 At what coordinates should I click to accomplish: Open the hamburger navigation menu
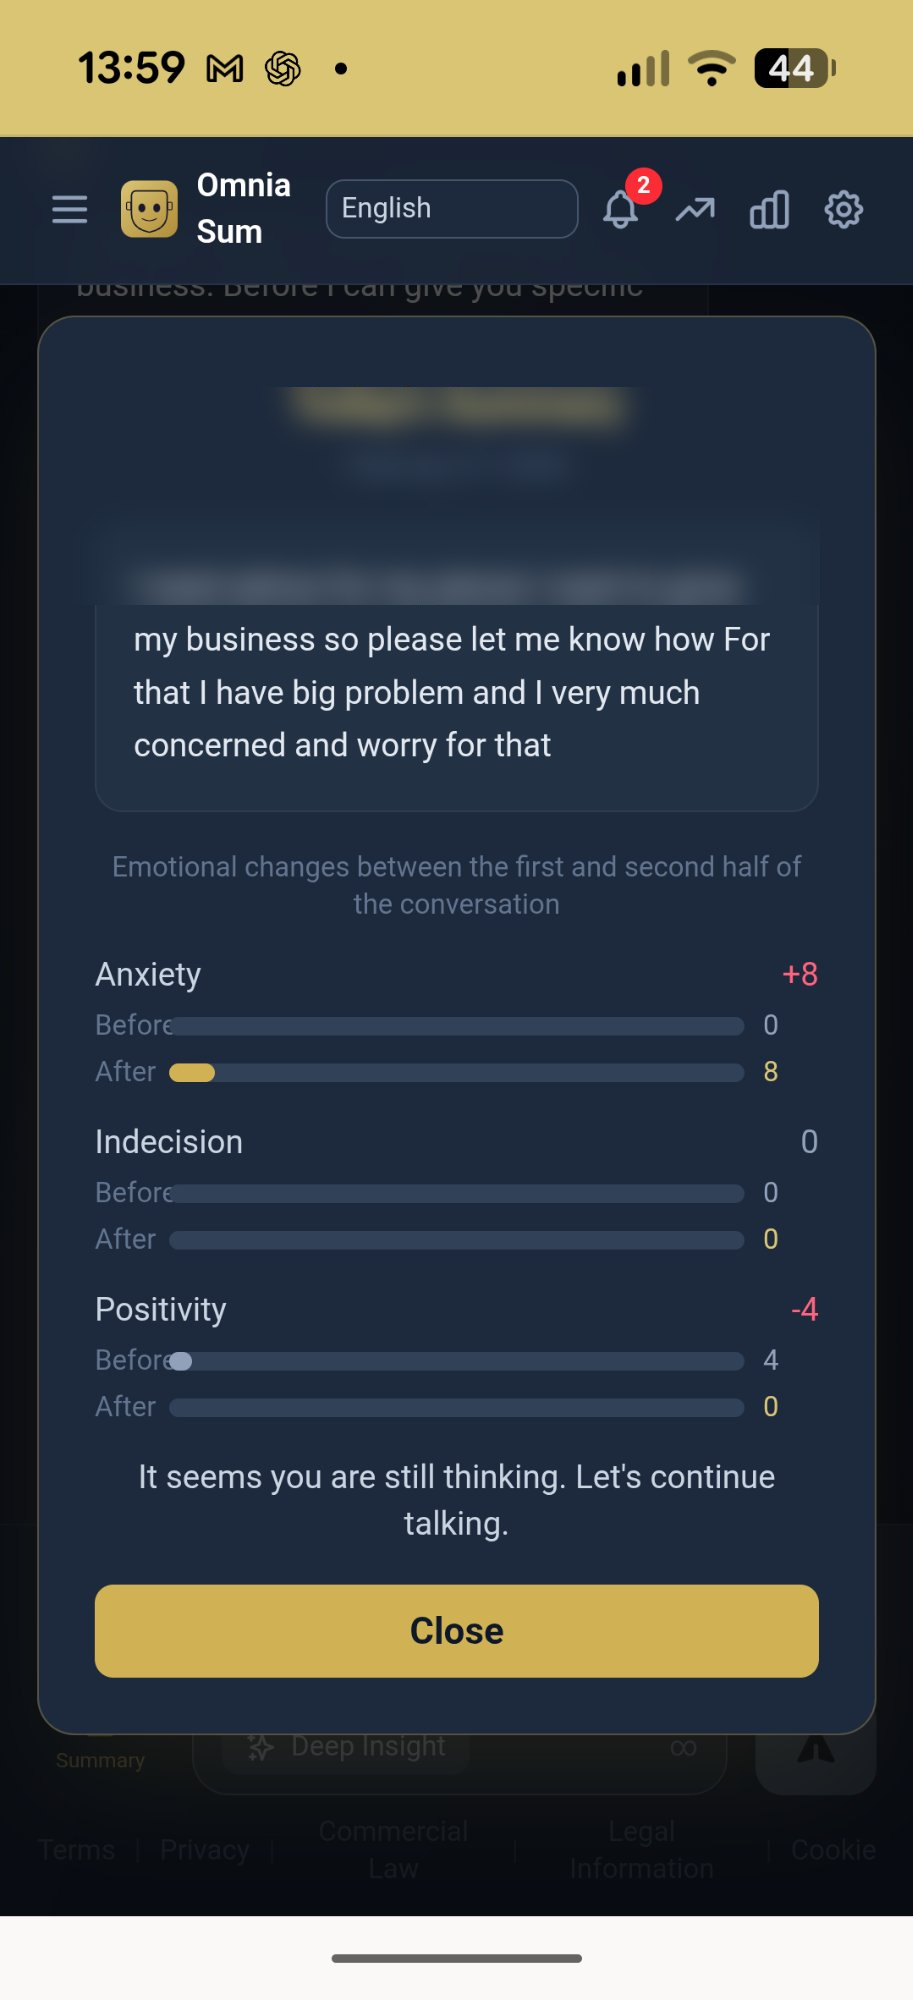70,210
